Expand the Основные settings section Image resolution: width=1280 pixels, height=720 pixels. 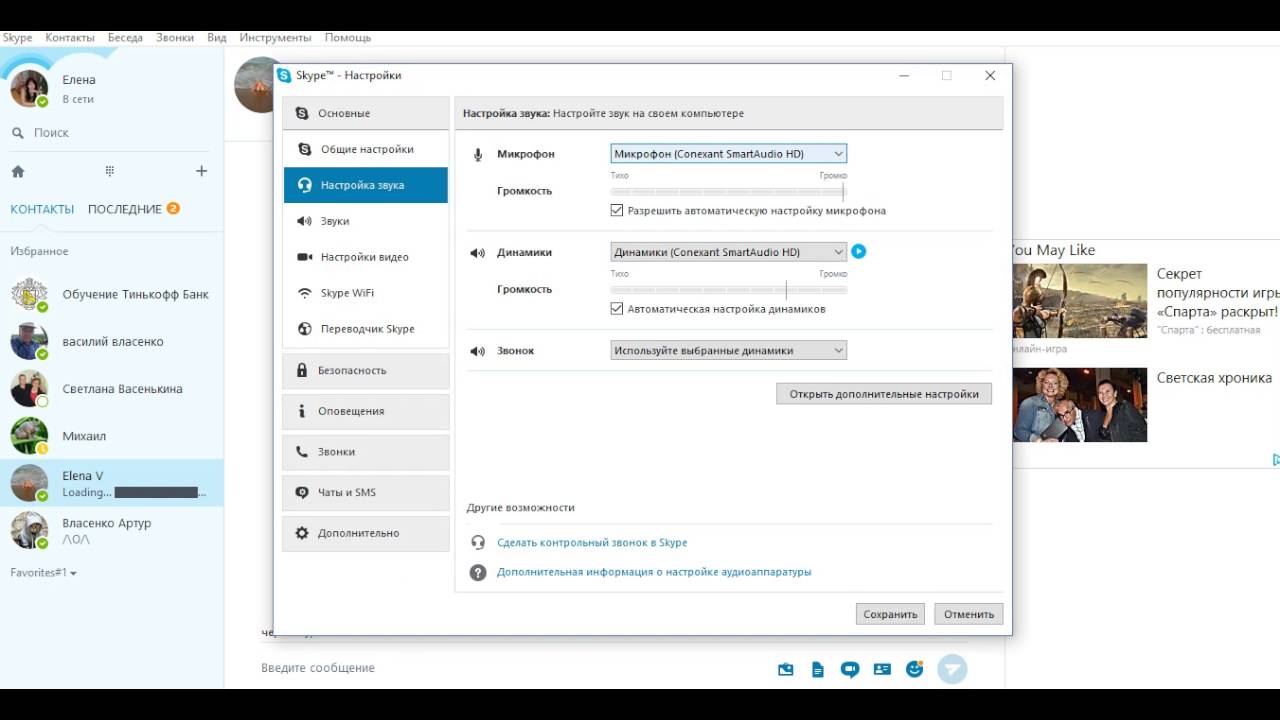(366, 113)
